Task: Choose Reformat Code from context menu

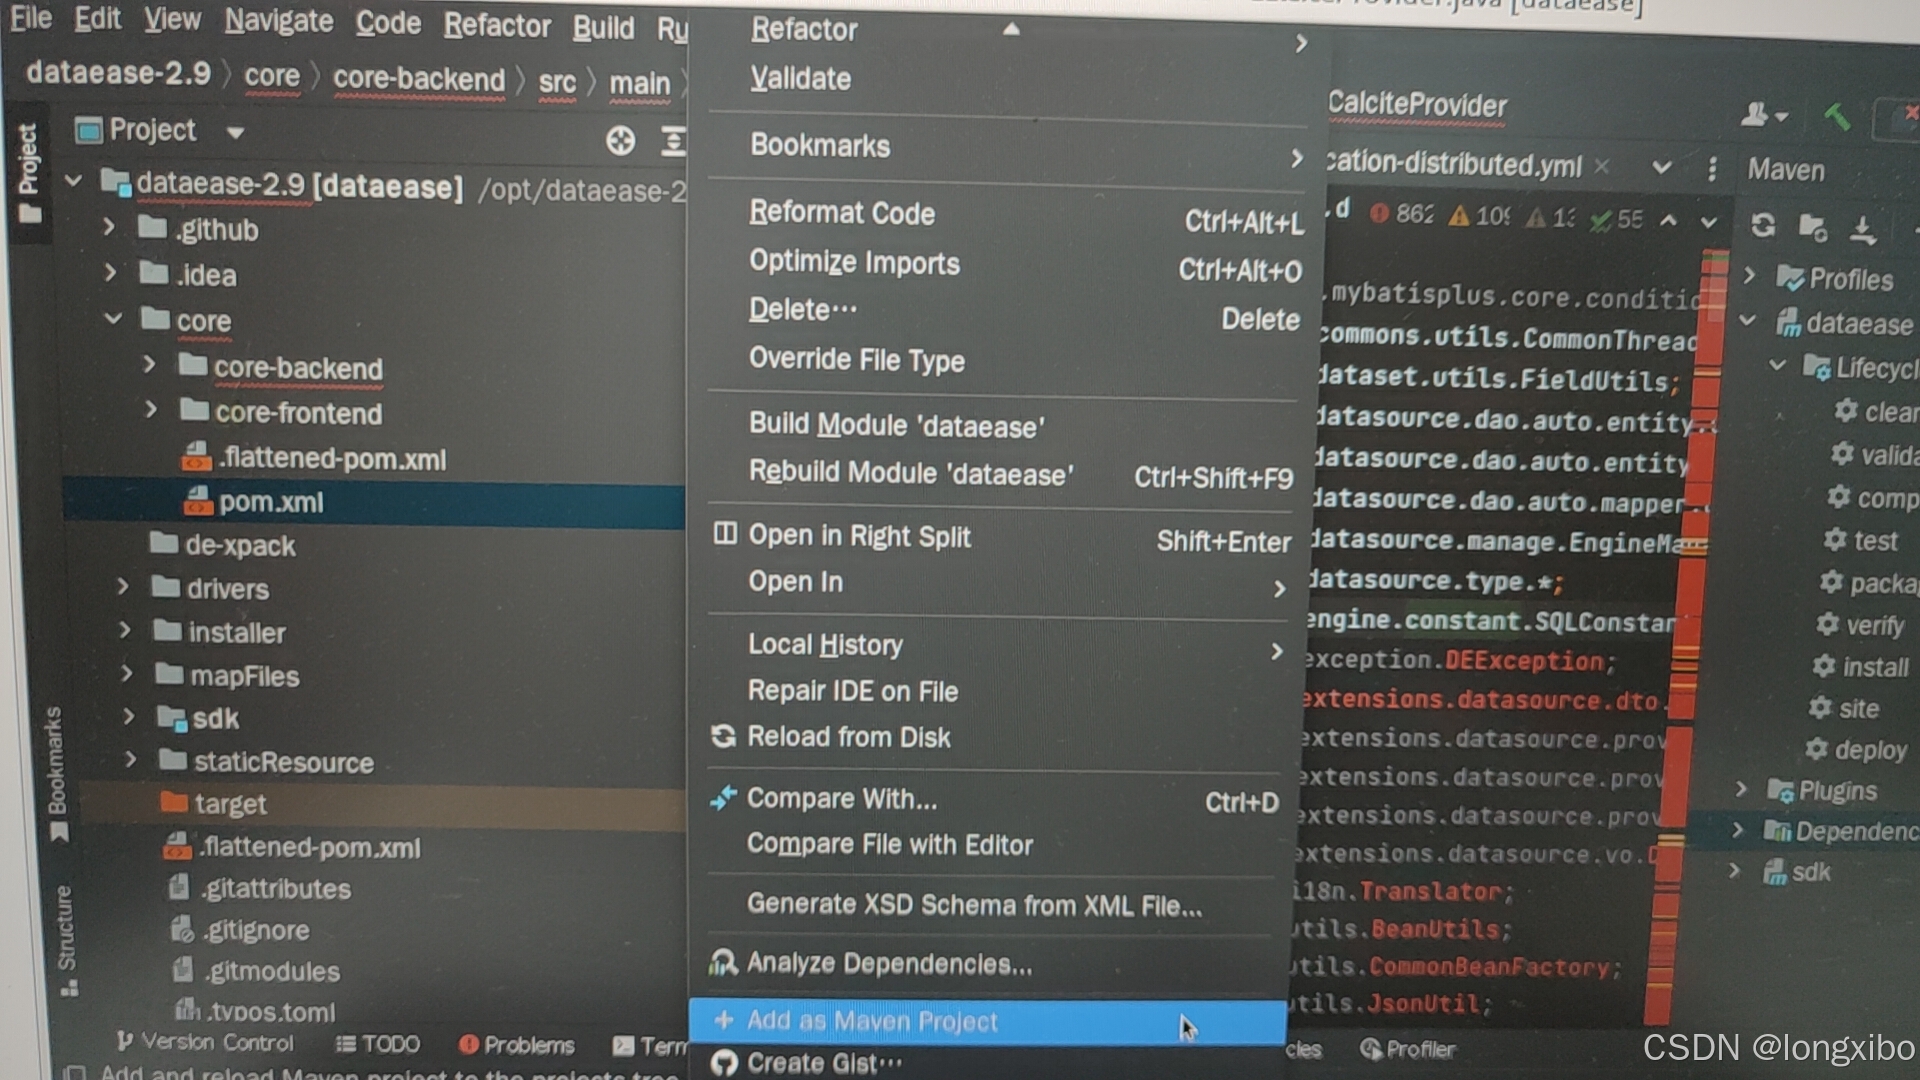Action: click(x=841, y=213)
